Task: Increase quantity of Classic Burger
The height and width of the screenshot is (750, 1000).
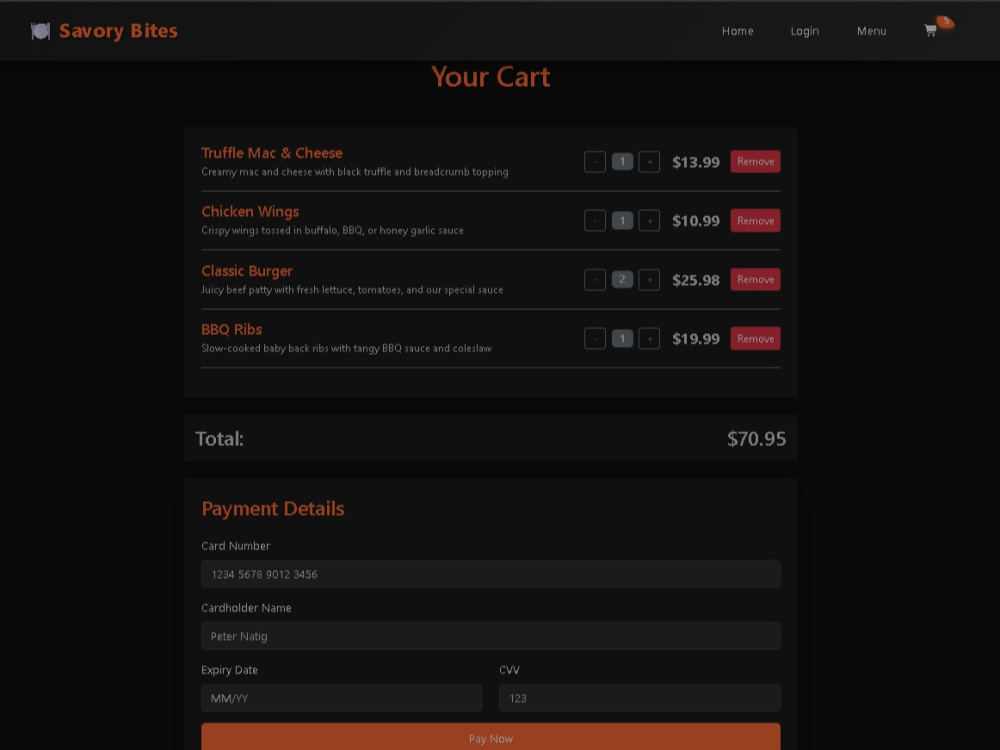Action: [x=649, y=279]
